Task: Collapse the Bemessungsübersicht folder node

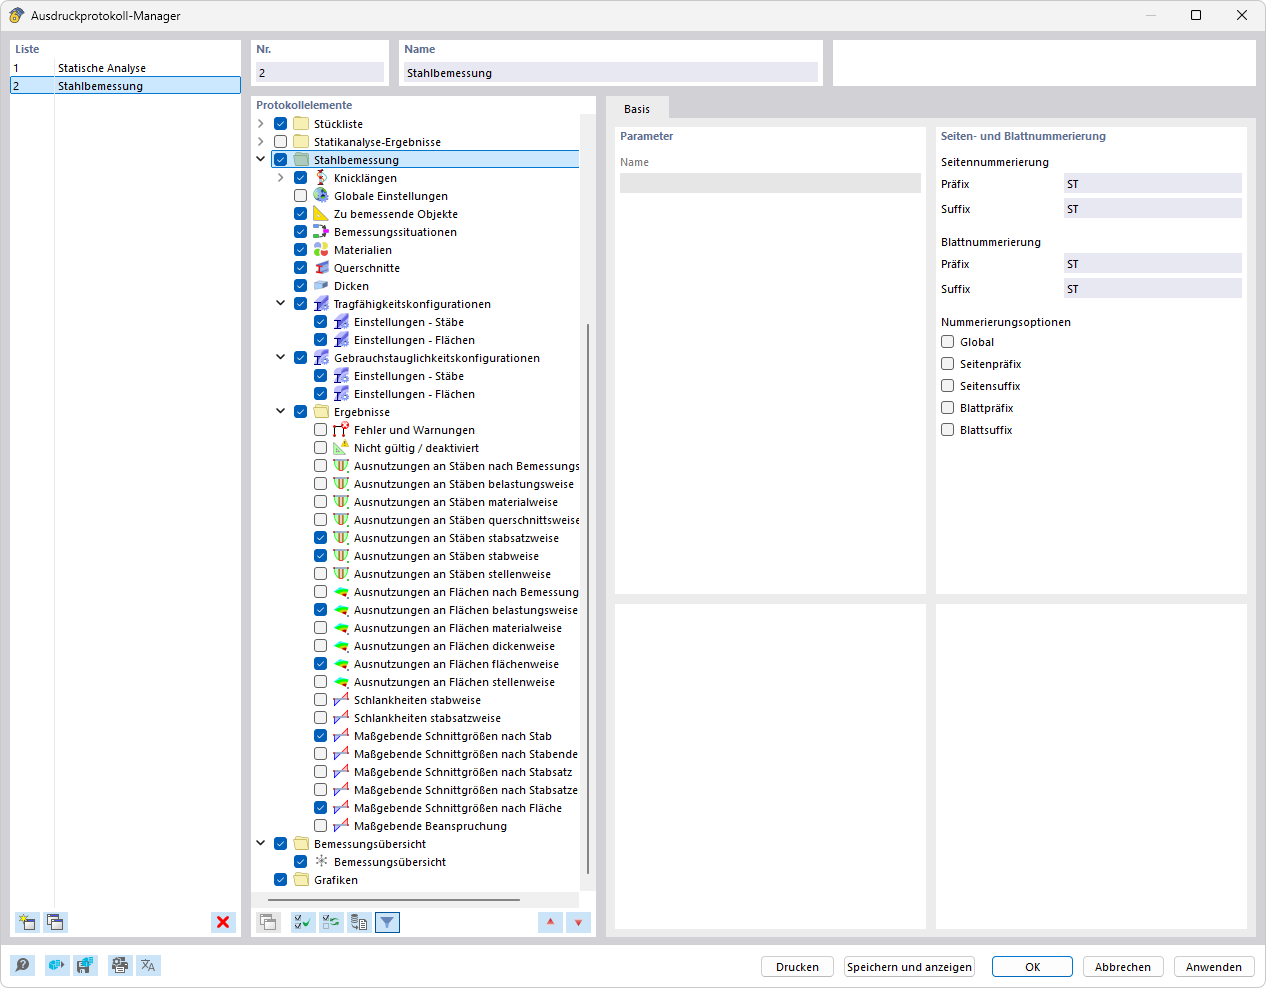Action: [261, 844]
